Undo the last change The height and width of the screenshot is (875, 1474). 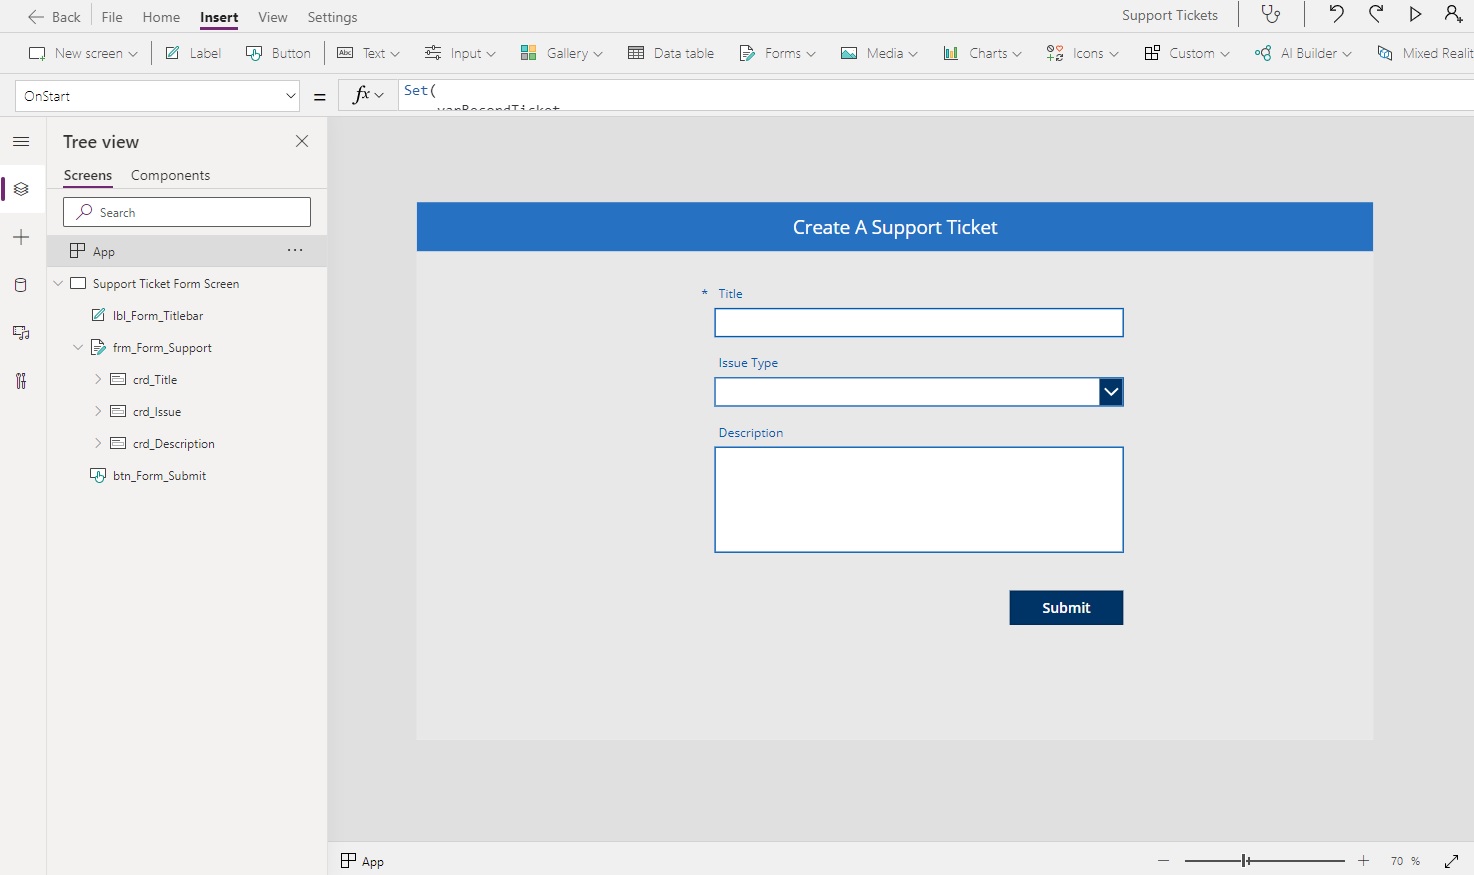pos(1336,15)
